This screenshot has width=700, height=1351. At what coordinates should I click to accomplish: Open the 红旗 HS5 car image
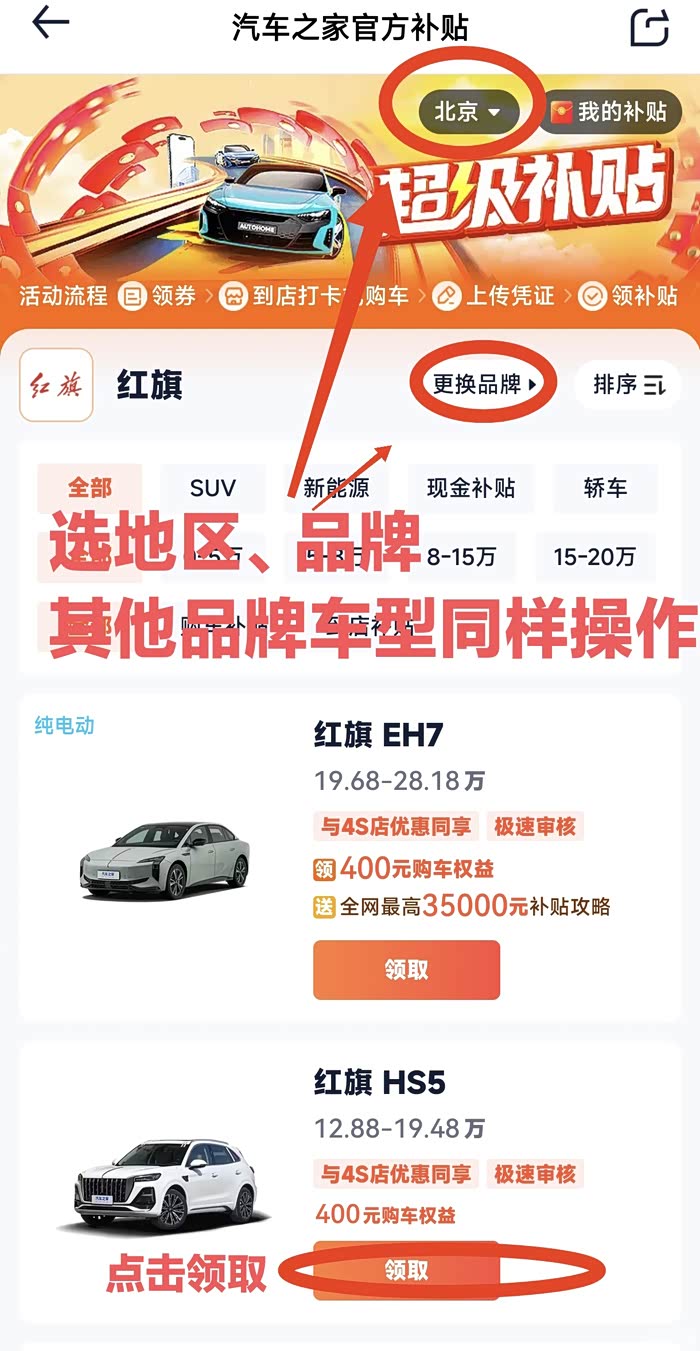point(165,1185)
